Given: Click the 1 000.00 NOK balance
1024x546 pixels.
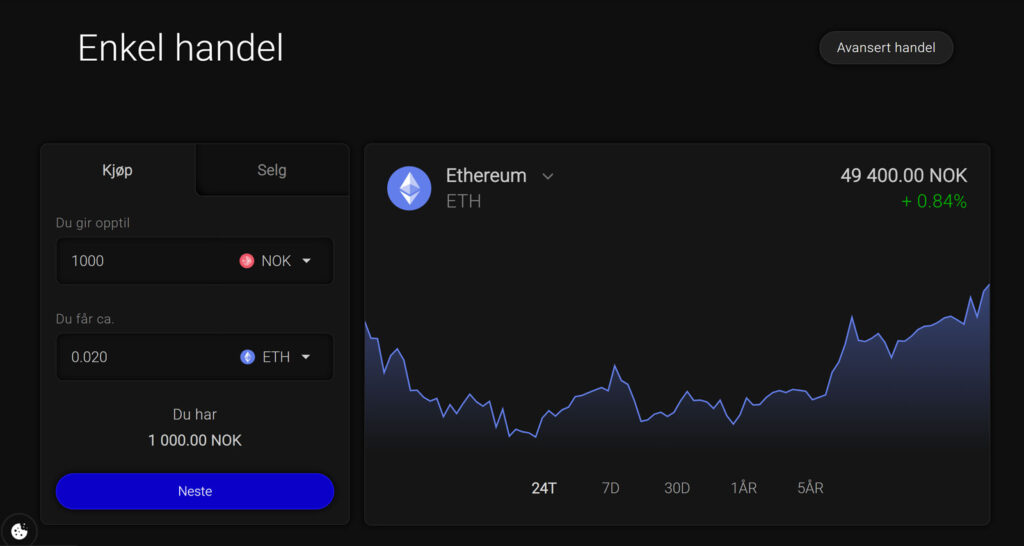Looking at the screenshot, I should [195, 440].
